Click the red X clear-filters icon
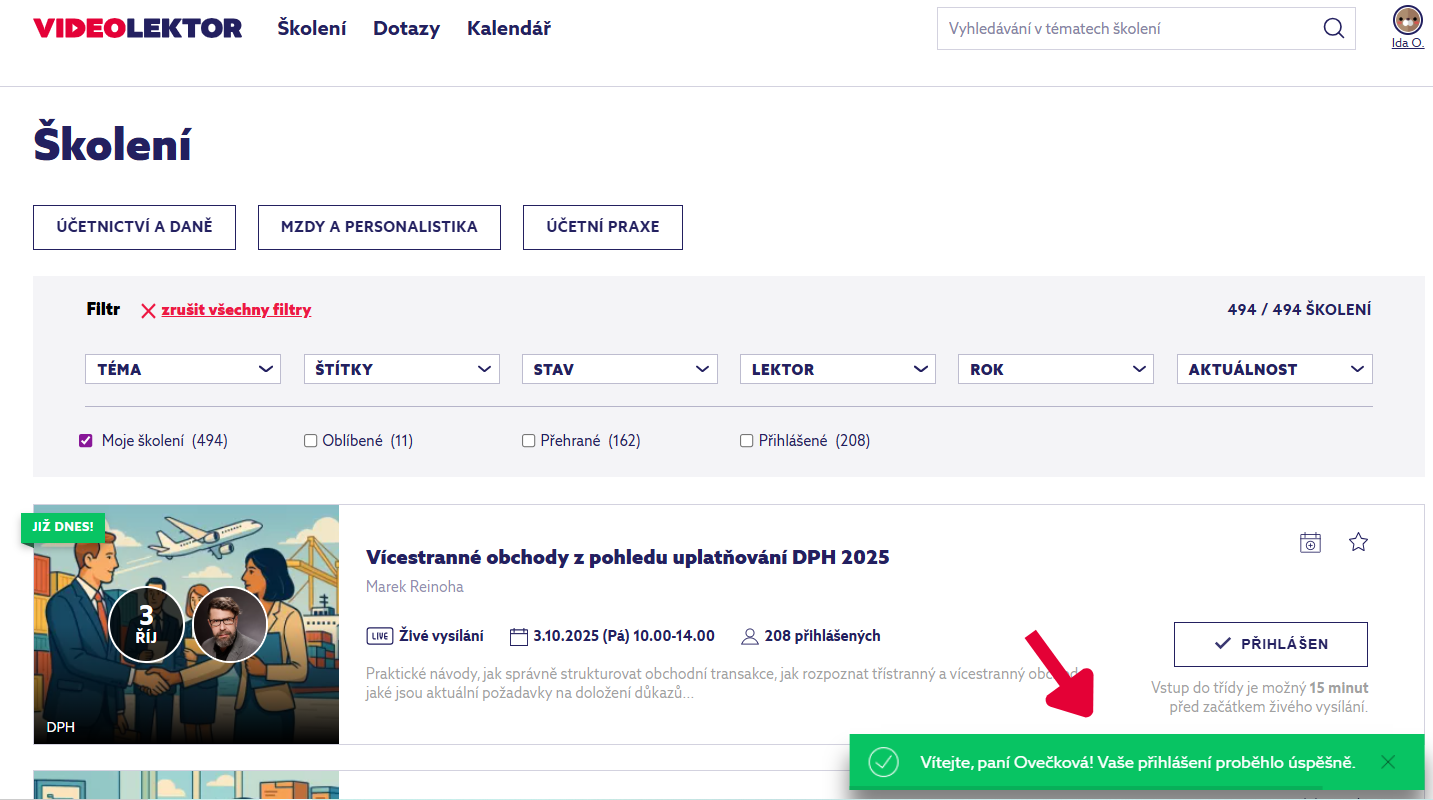This screenshot has height=800, width=1433. tap(148, 311)
